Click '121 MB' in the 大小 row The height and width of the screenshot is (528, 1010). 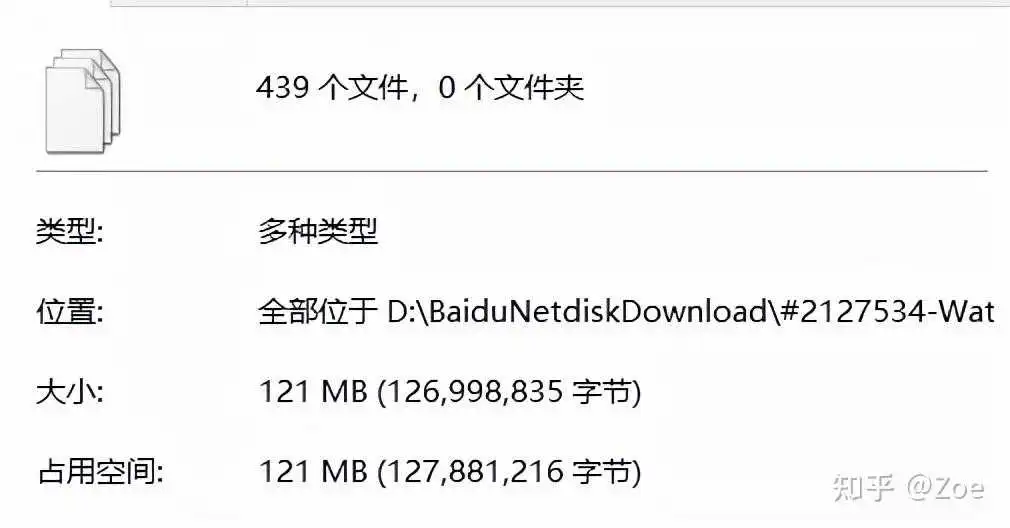pyautogui.click(x=313, y=392)
